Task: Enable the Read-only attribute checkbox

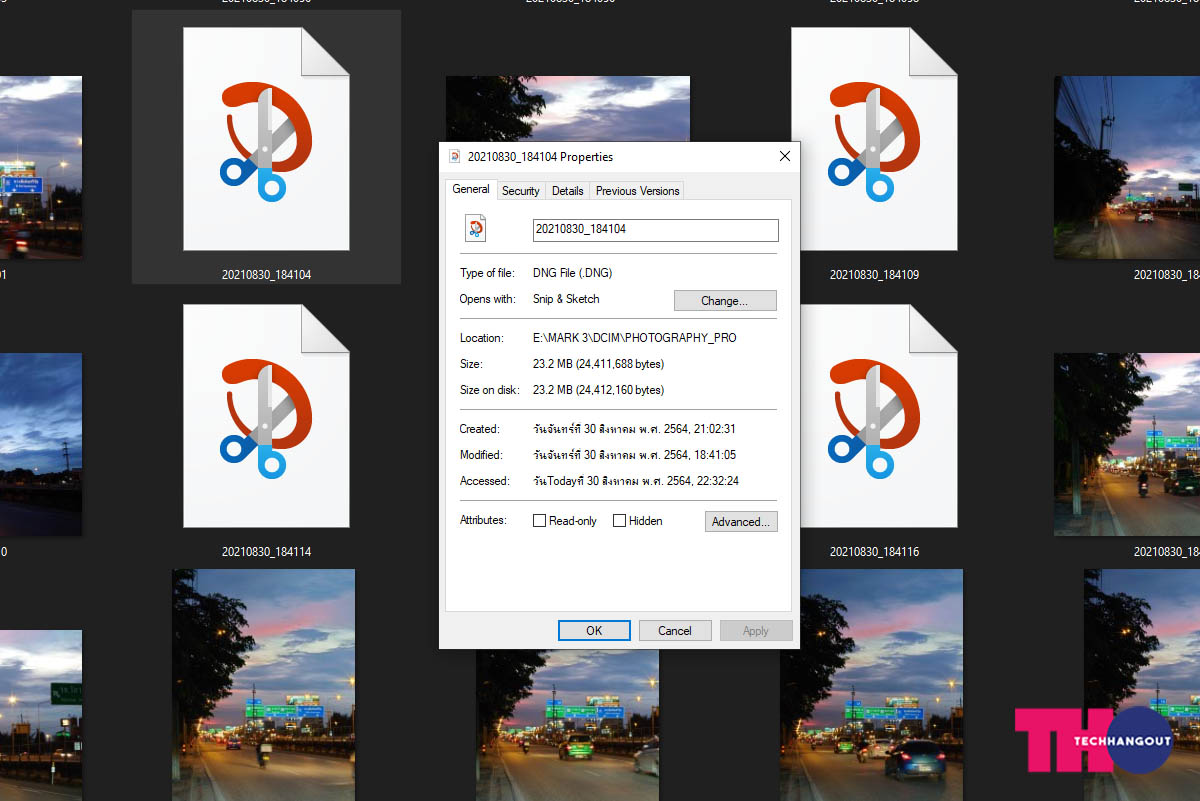Action: point(540,521)
